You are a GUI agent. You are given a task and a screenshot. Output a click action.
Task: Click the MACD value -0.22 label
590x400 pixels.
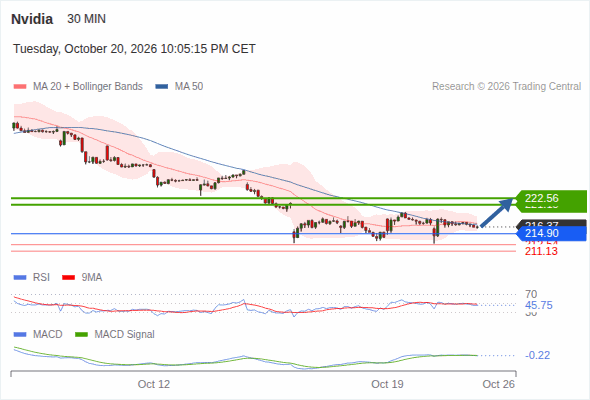[x=537, y=355]
